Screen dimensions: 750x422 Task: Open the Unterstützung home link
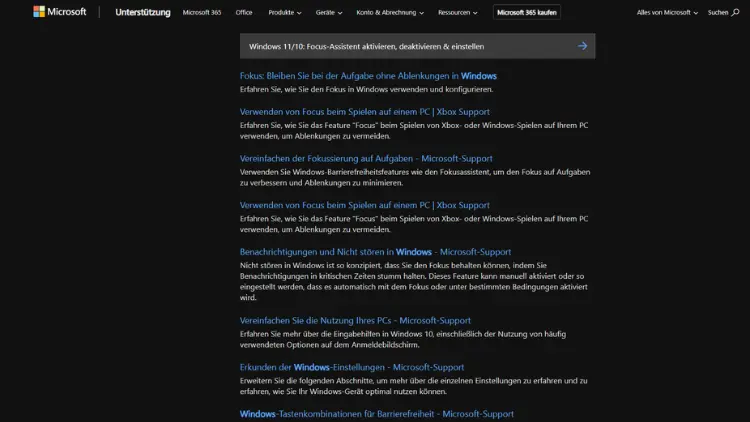pos(143,12)
